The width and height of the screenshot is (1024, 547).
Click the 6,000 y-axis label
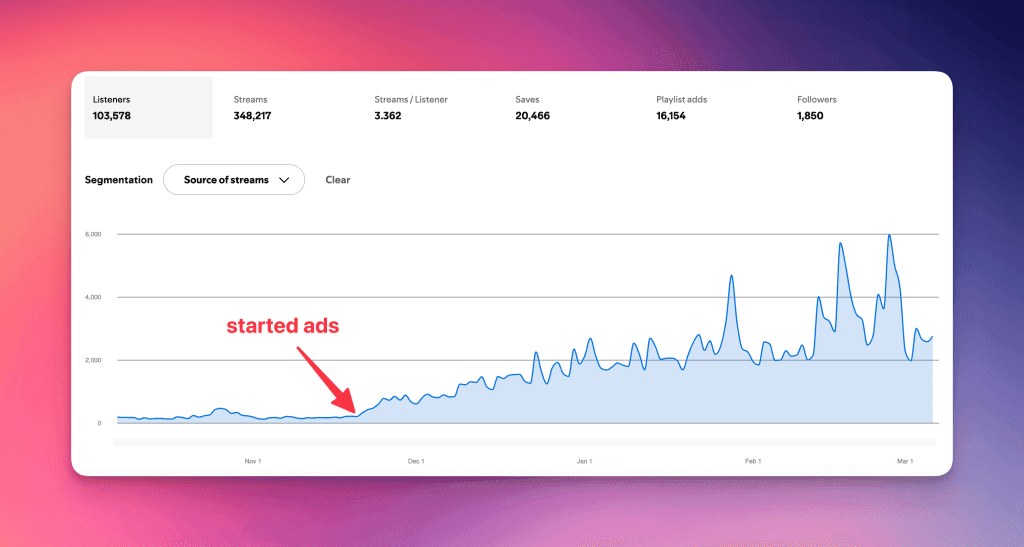[x=93, y=234]
